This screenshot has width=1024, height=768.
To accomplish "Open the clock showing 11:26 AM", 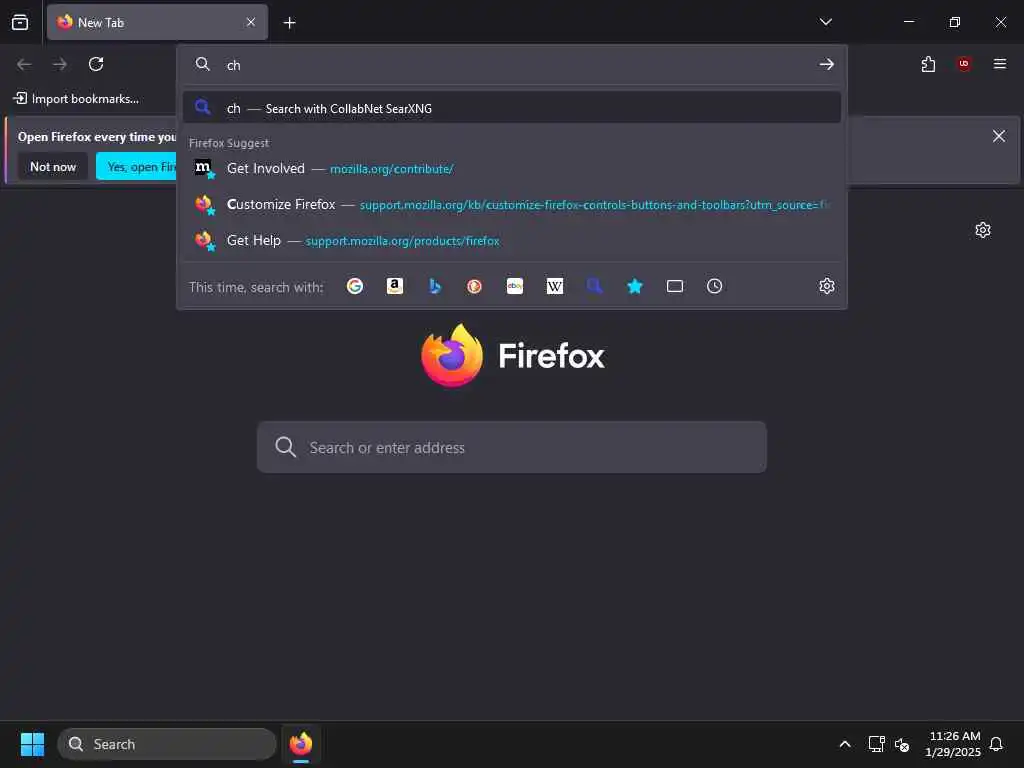I will 953,744.
